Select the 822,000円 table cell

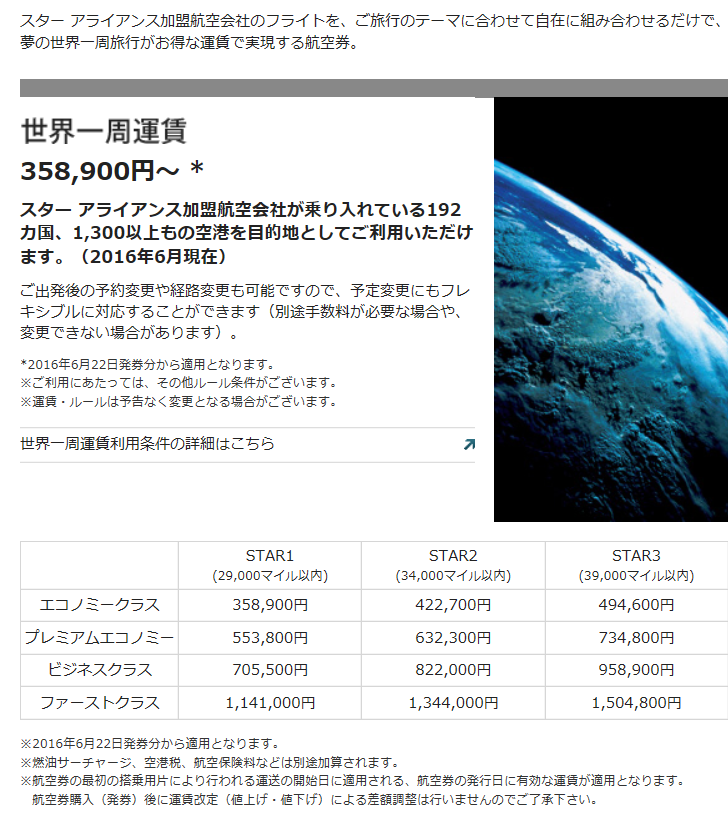[453, 670]
